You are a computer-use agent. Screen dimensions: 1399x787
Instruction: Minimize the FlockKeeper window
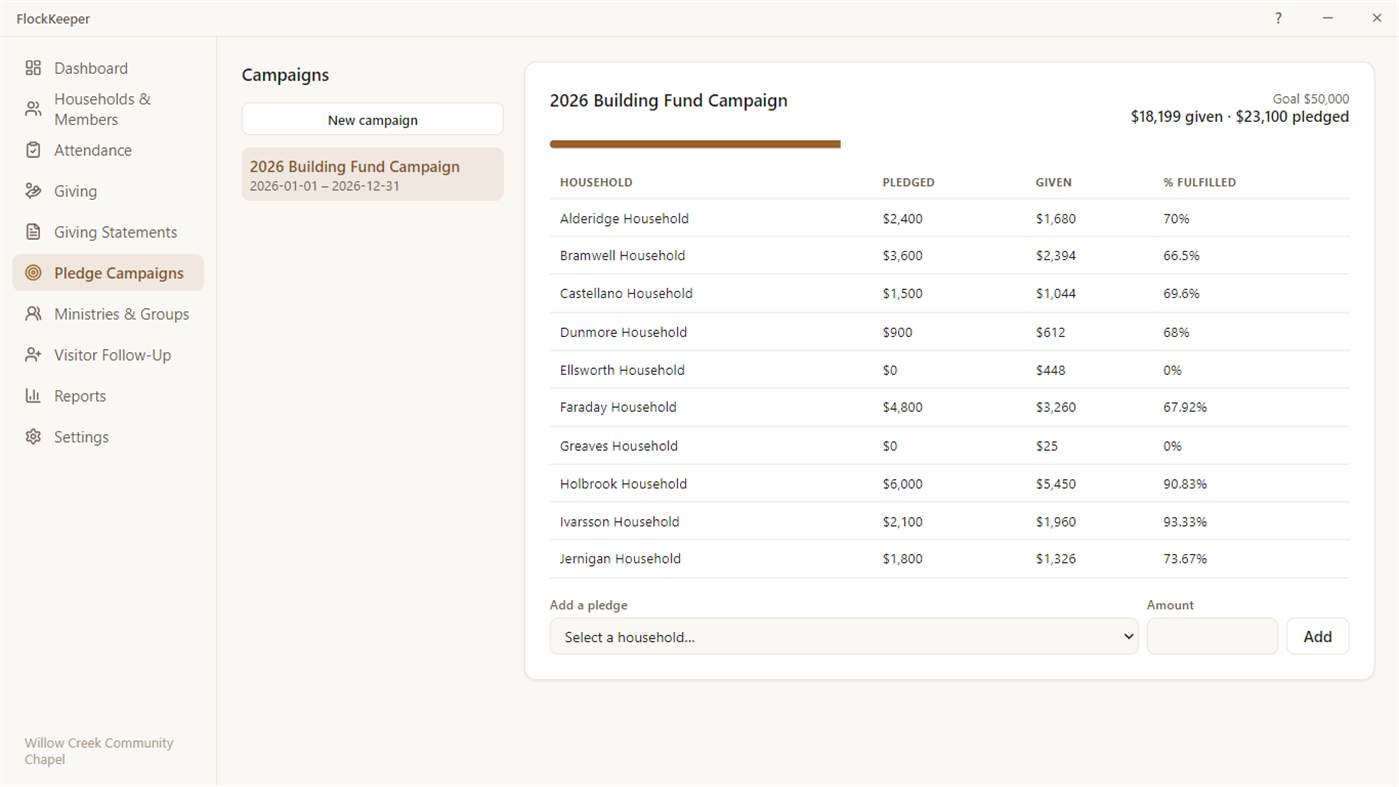coord(1328,18)
